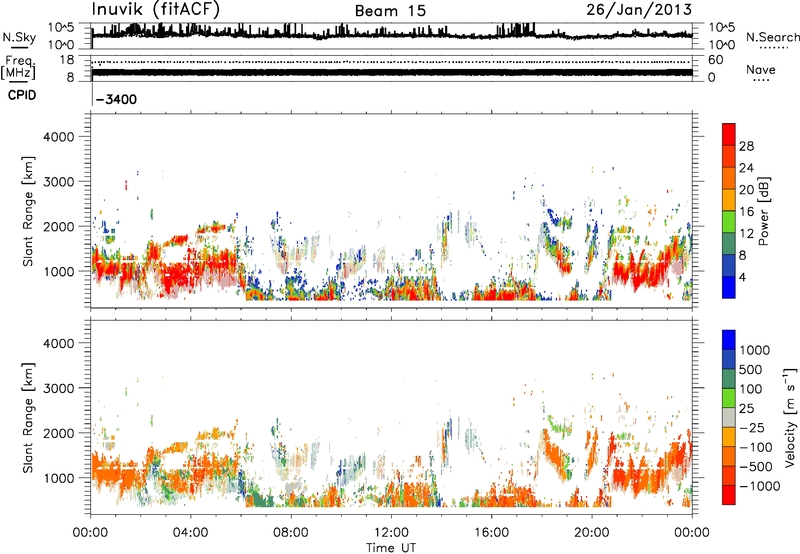Select the 'Power [dB]' colorbar title

pyautogui.click(x=763, y=211)
